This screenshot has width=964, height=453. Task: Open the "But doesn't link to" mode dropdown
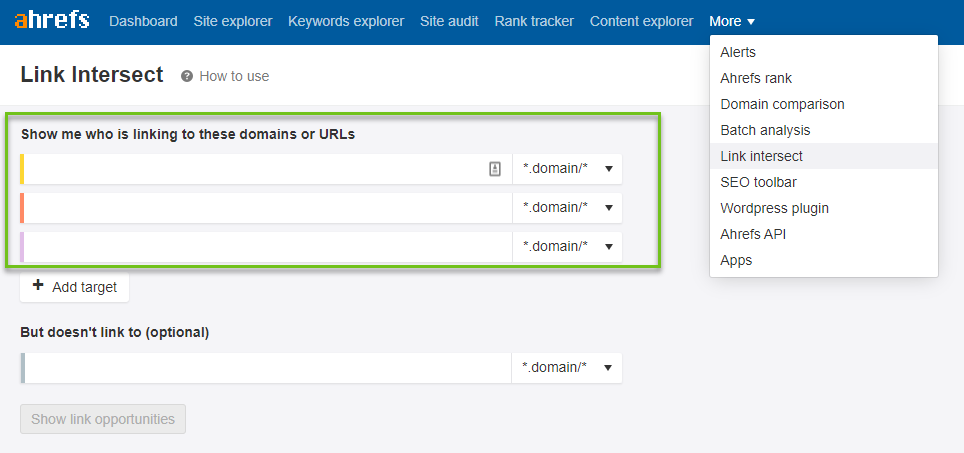tap(567, 368)
